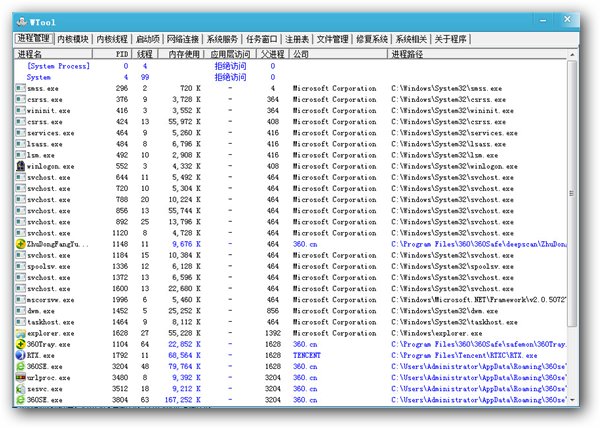
Task: Switch to the 注册表 tab
Action: point(297,39)
